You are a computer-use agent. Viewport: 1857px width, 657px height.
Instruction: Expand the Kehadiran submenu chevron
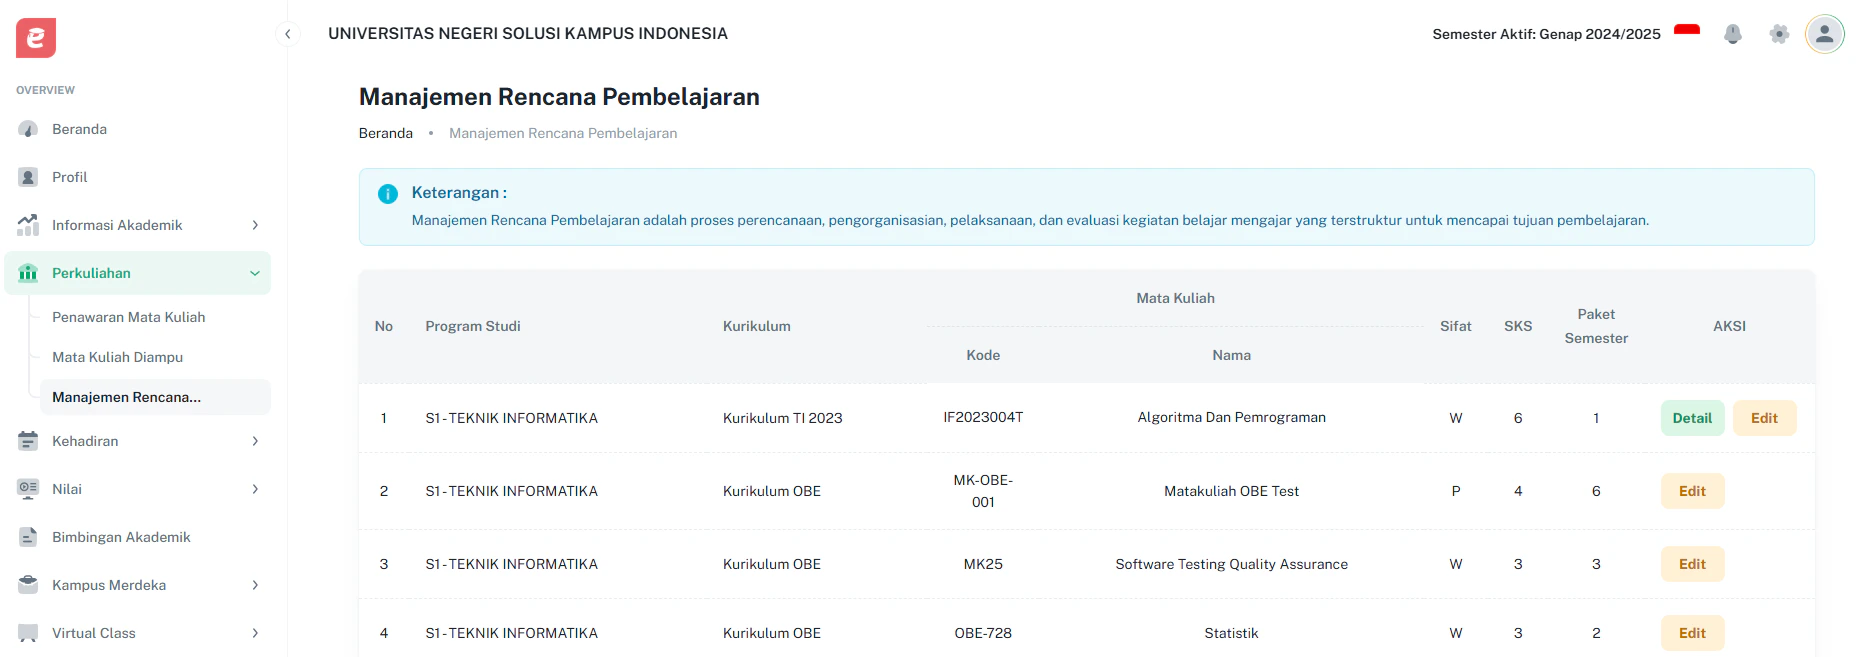255,441
